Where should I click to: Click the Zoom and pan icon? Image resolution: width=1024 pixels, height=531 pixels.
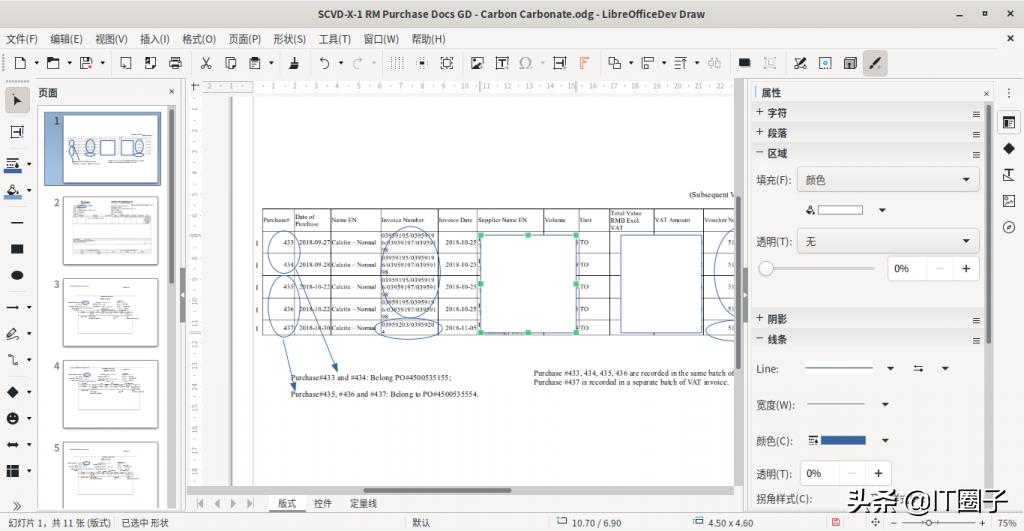tap(447, 63)
